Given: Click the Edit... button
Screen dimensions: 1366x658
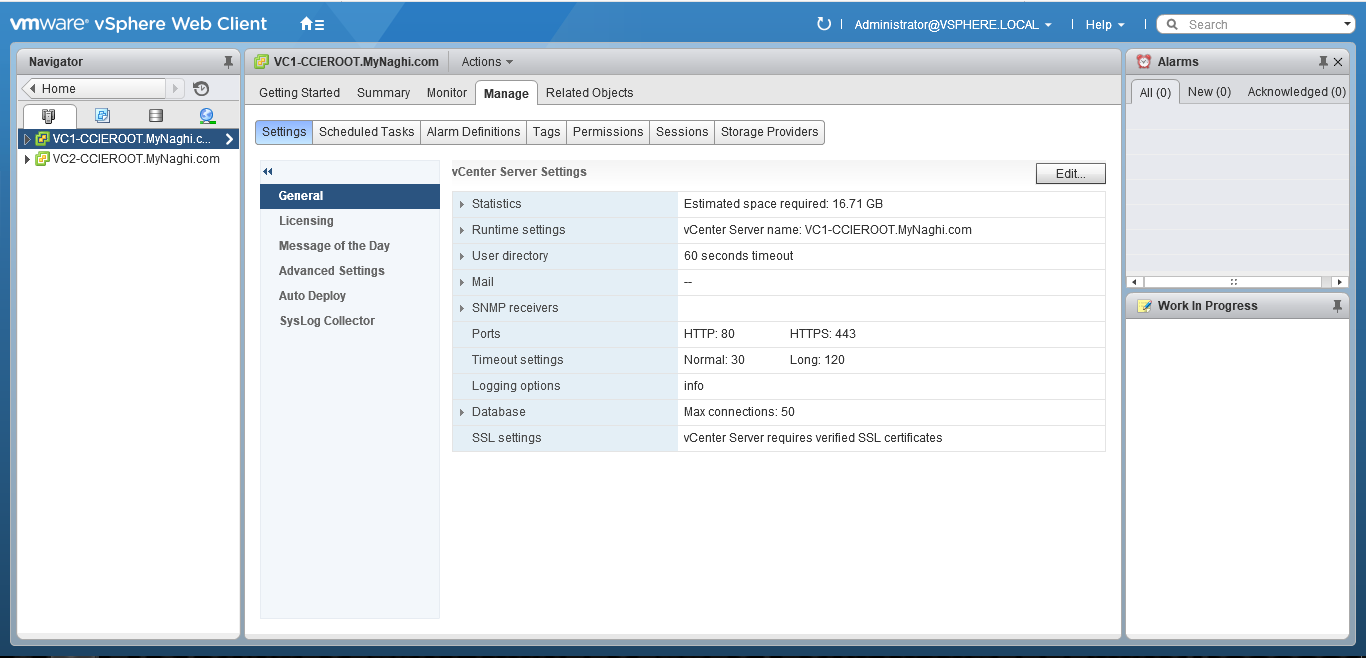Looking at the screenshot, I should [x=1070, y=174].
